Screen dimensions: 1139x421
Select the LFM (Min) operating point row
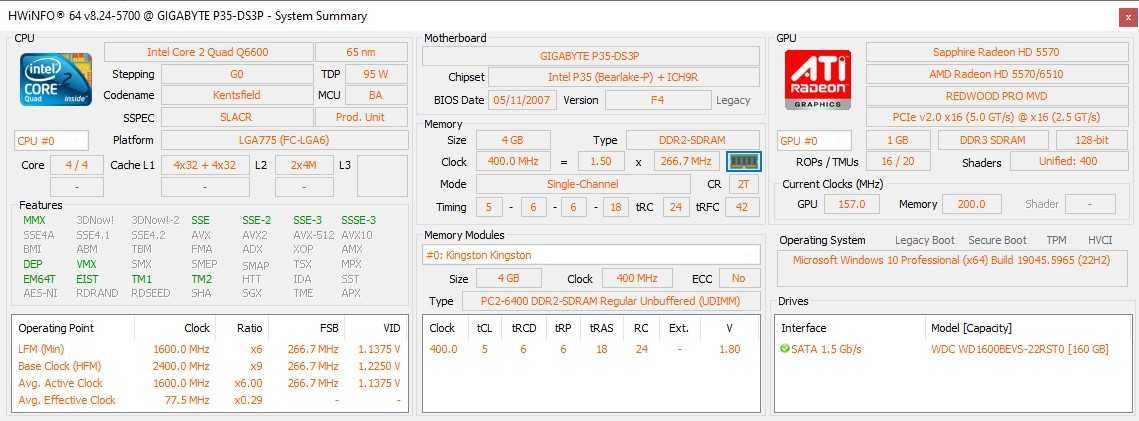click(x=210, y=349)
